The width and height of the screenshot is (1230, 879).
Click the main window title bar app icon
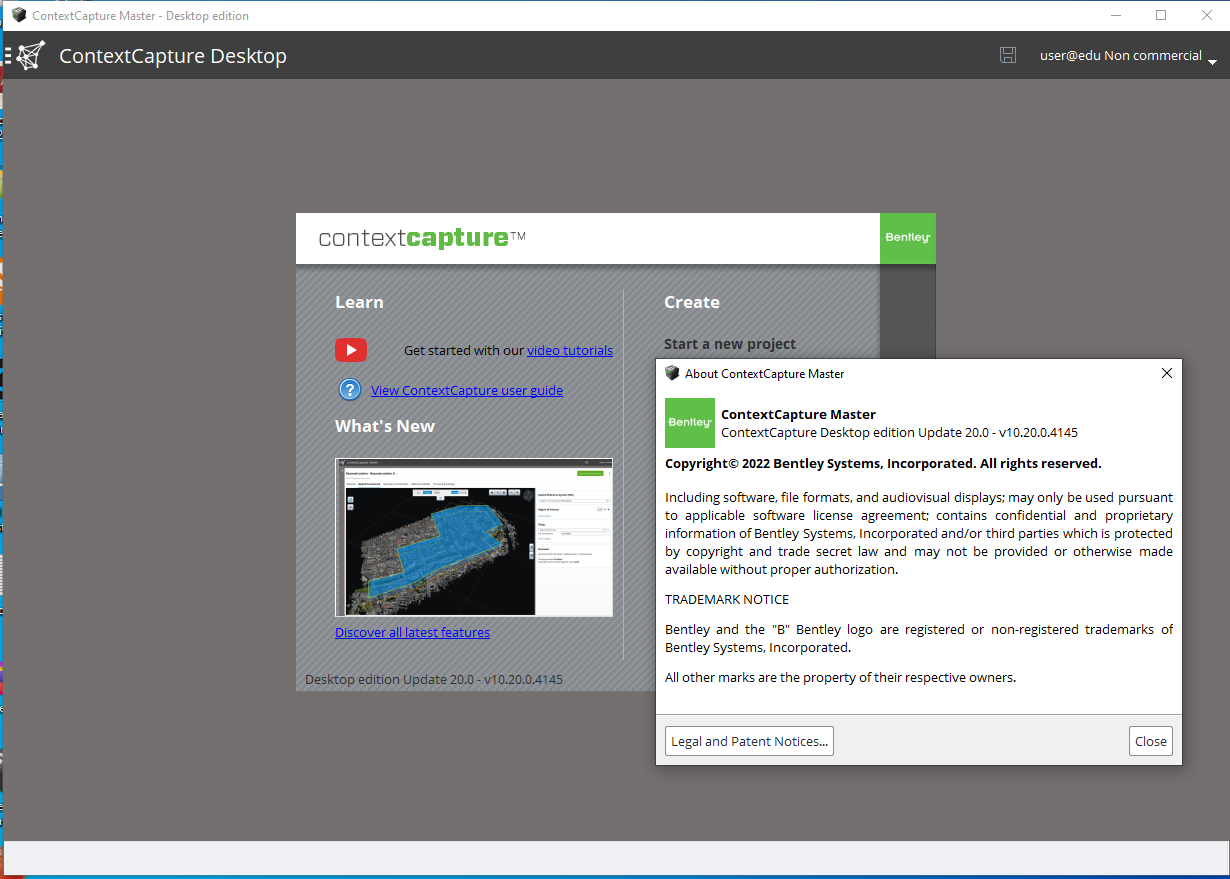click(18, 15)
